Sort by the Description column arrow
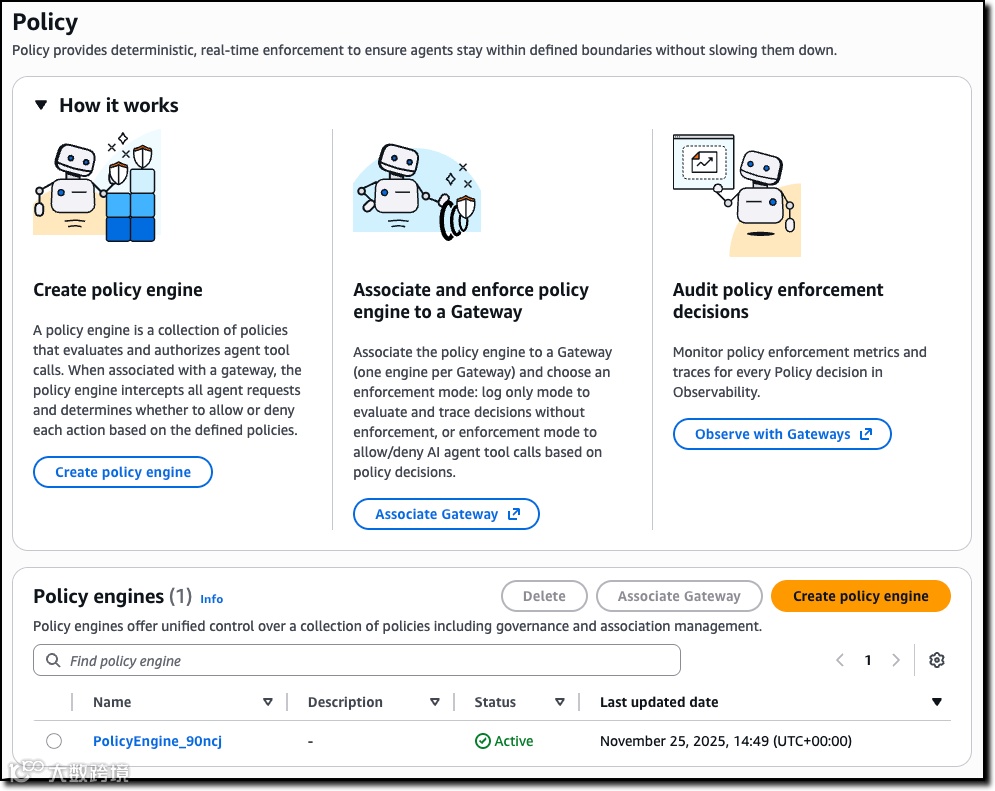Screen dimensions: 995x791 435,702
